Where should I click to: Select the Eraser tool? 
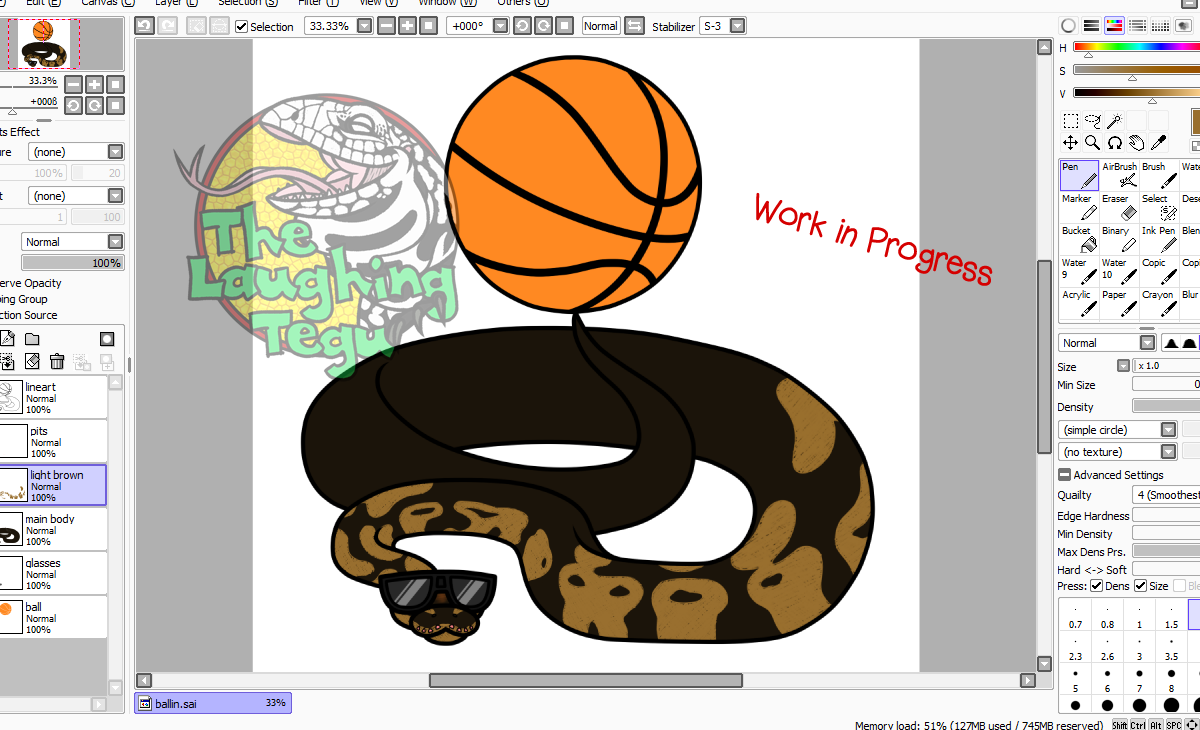(x=1120, y=207)
